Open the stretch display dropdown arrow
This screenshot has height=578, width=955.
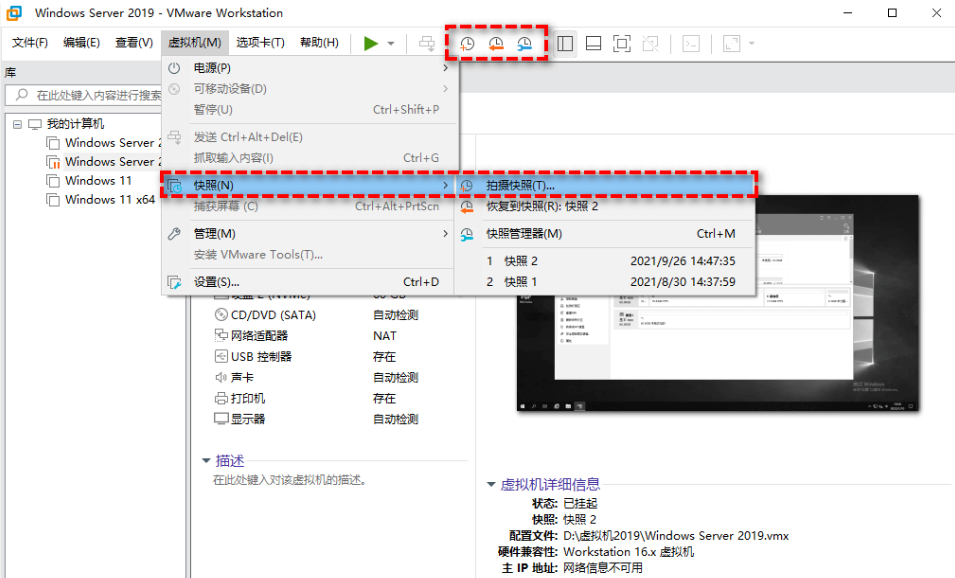[x=752, y=43]
